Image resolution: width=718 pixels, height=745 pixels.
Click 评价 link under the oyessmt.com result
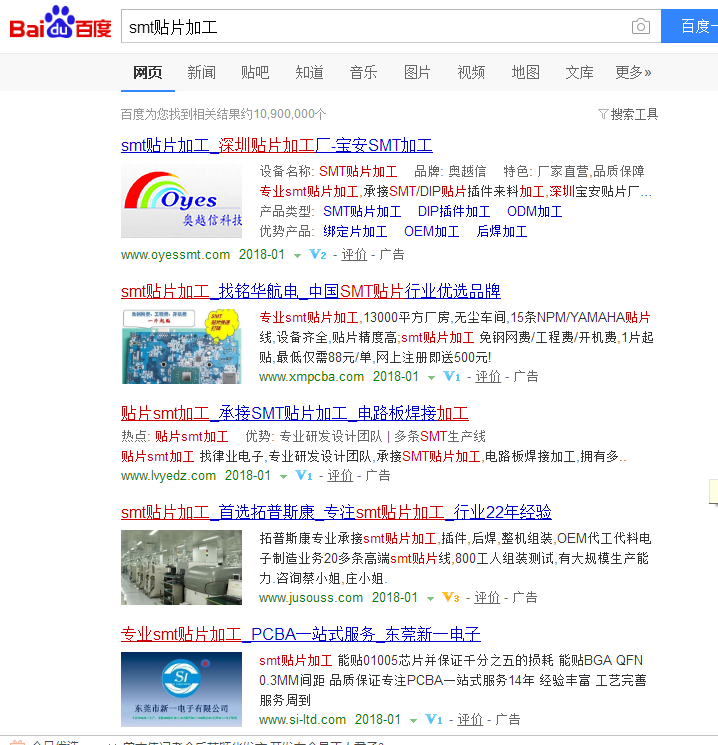click(354, 255)
